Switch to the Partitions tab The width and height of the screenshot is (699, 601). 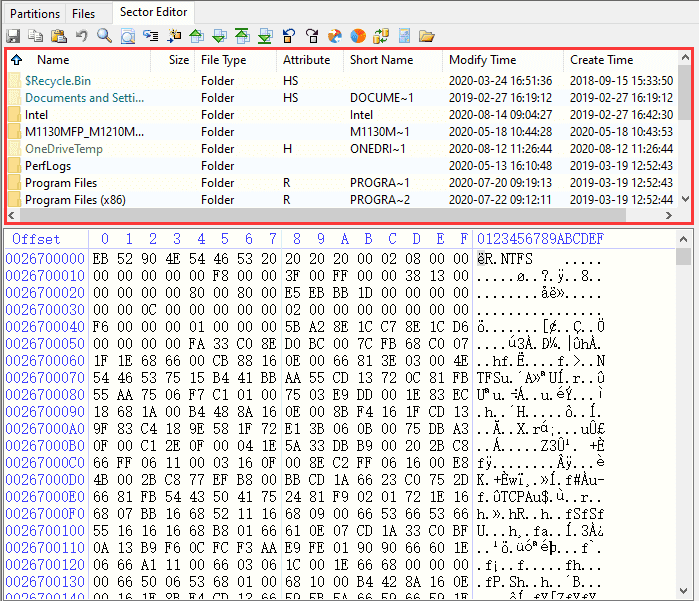(x=34, y=13)
